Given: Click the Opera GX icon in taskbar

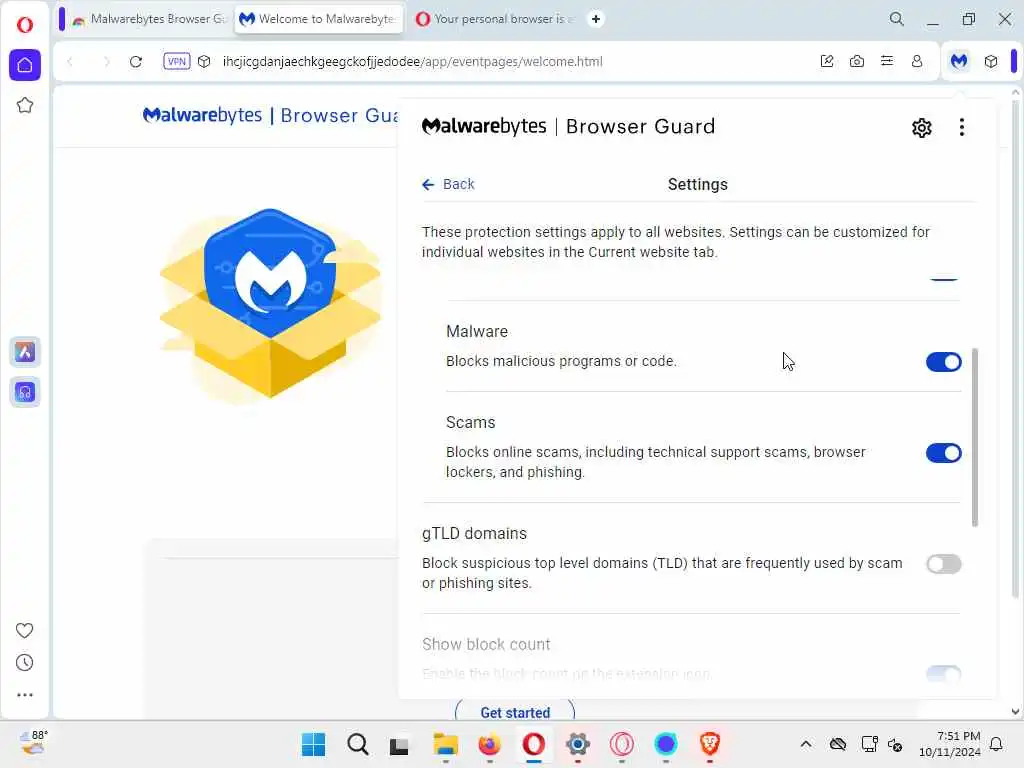Looking at the screenshot, I should point(622,744).
